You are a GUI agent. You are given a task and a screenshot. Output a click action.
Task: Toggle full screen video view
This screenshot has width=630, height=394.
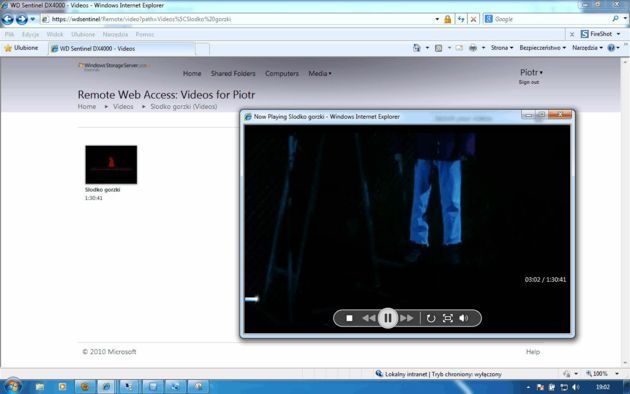447,318
